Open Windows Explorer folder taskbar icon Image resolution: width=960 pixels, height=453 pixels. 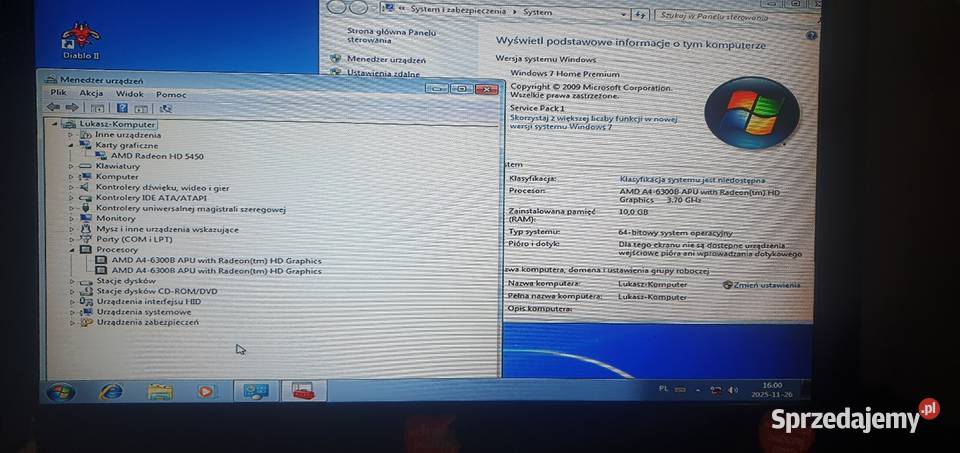[160, 392]
